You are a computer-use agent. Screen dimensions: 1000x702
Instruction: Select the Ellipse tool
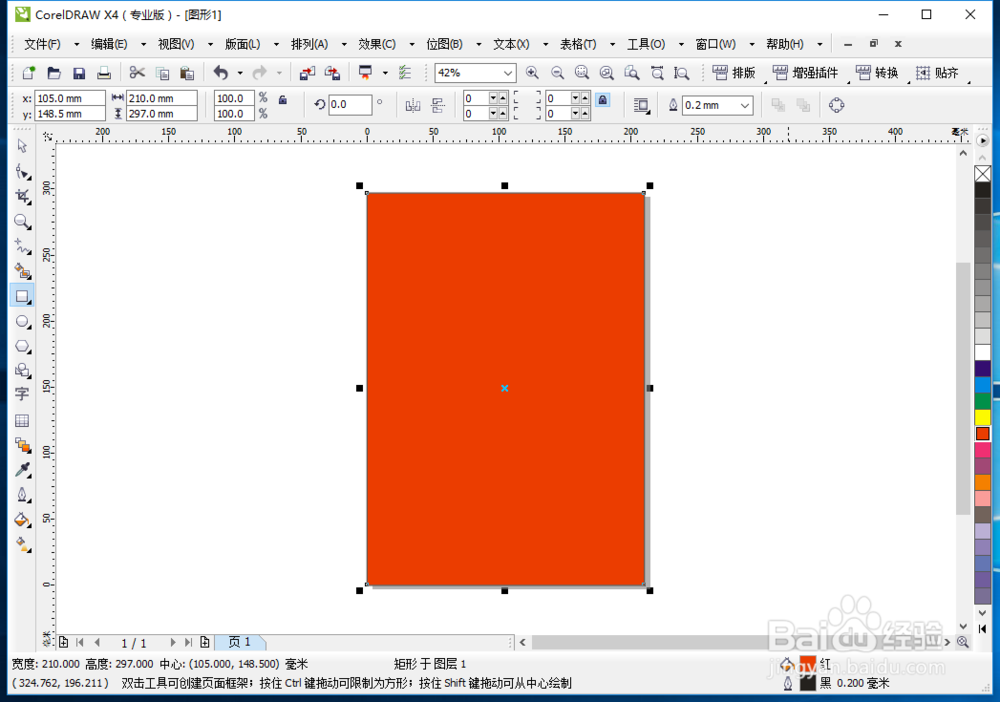(22, 322)
